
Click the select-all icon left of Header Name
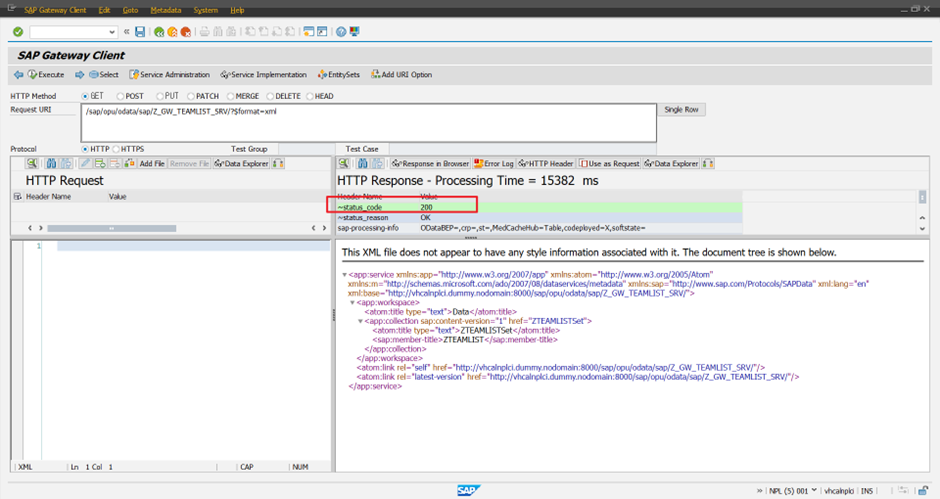pos(17,196)
